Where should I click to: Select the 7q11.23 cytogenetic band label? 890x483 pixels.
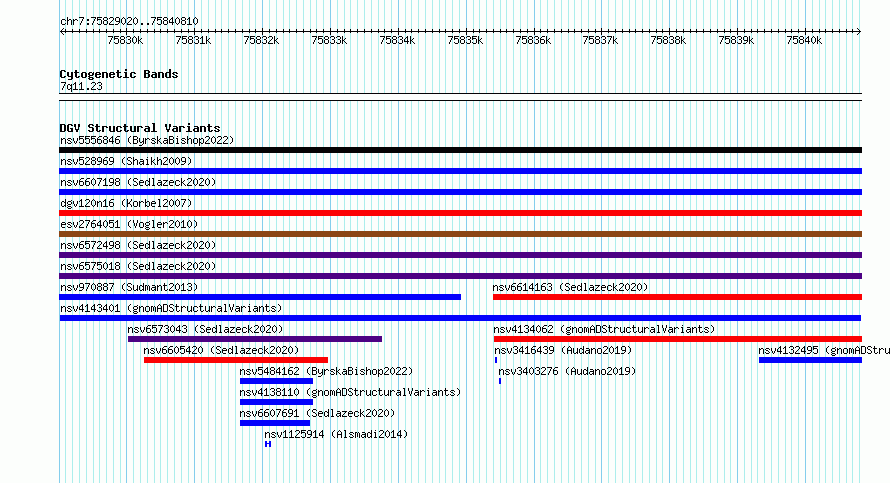coord(81,86)
